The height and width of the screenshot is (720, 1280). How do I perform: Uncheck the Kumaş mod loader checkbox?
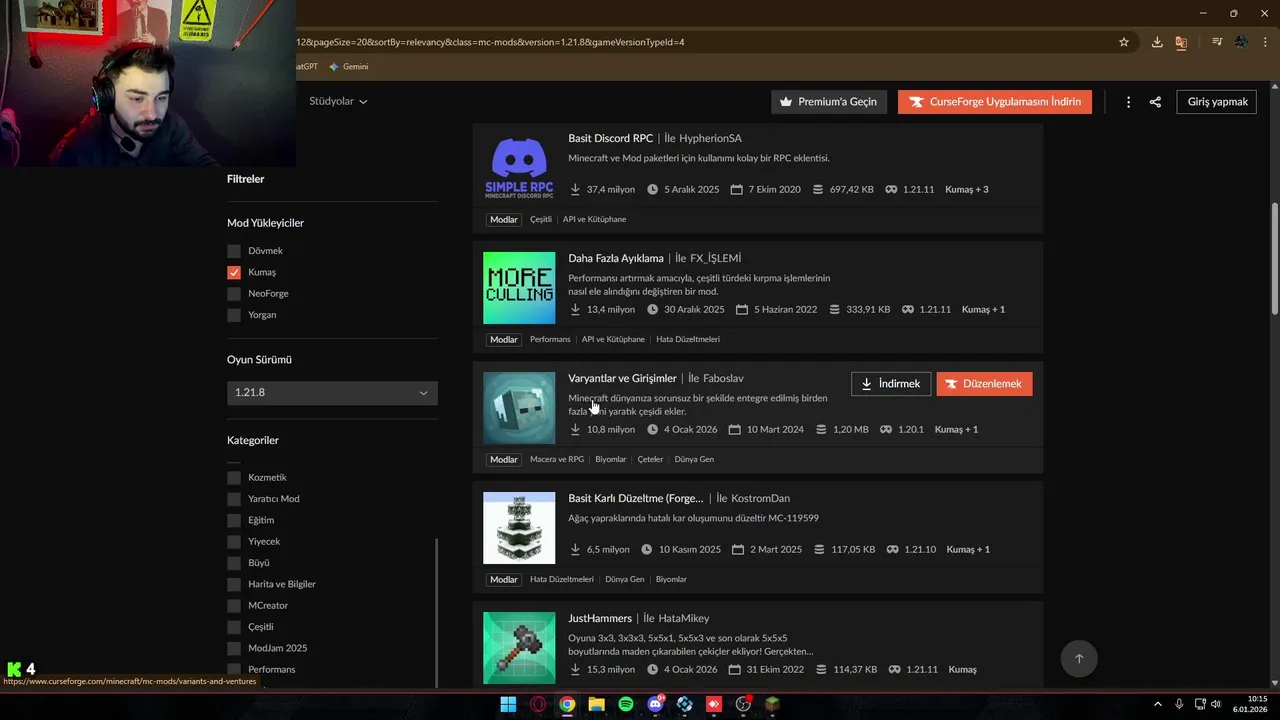(x=234, y=272)
